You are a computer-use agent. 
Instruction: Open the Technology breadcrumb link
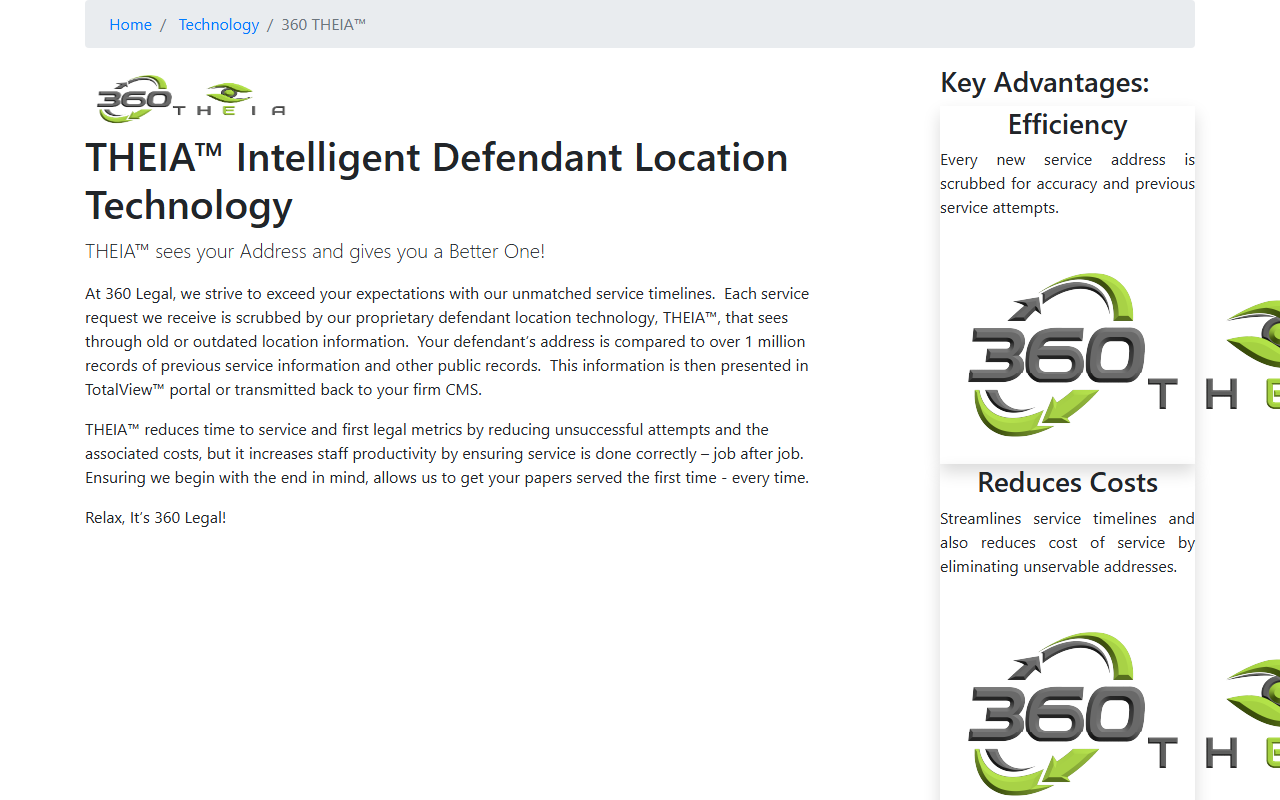(218, 24)
